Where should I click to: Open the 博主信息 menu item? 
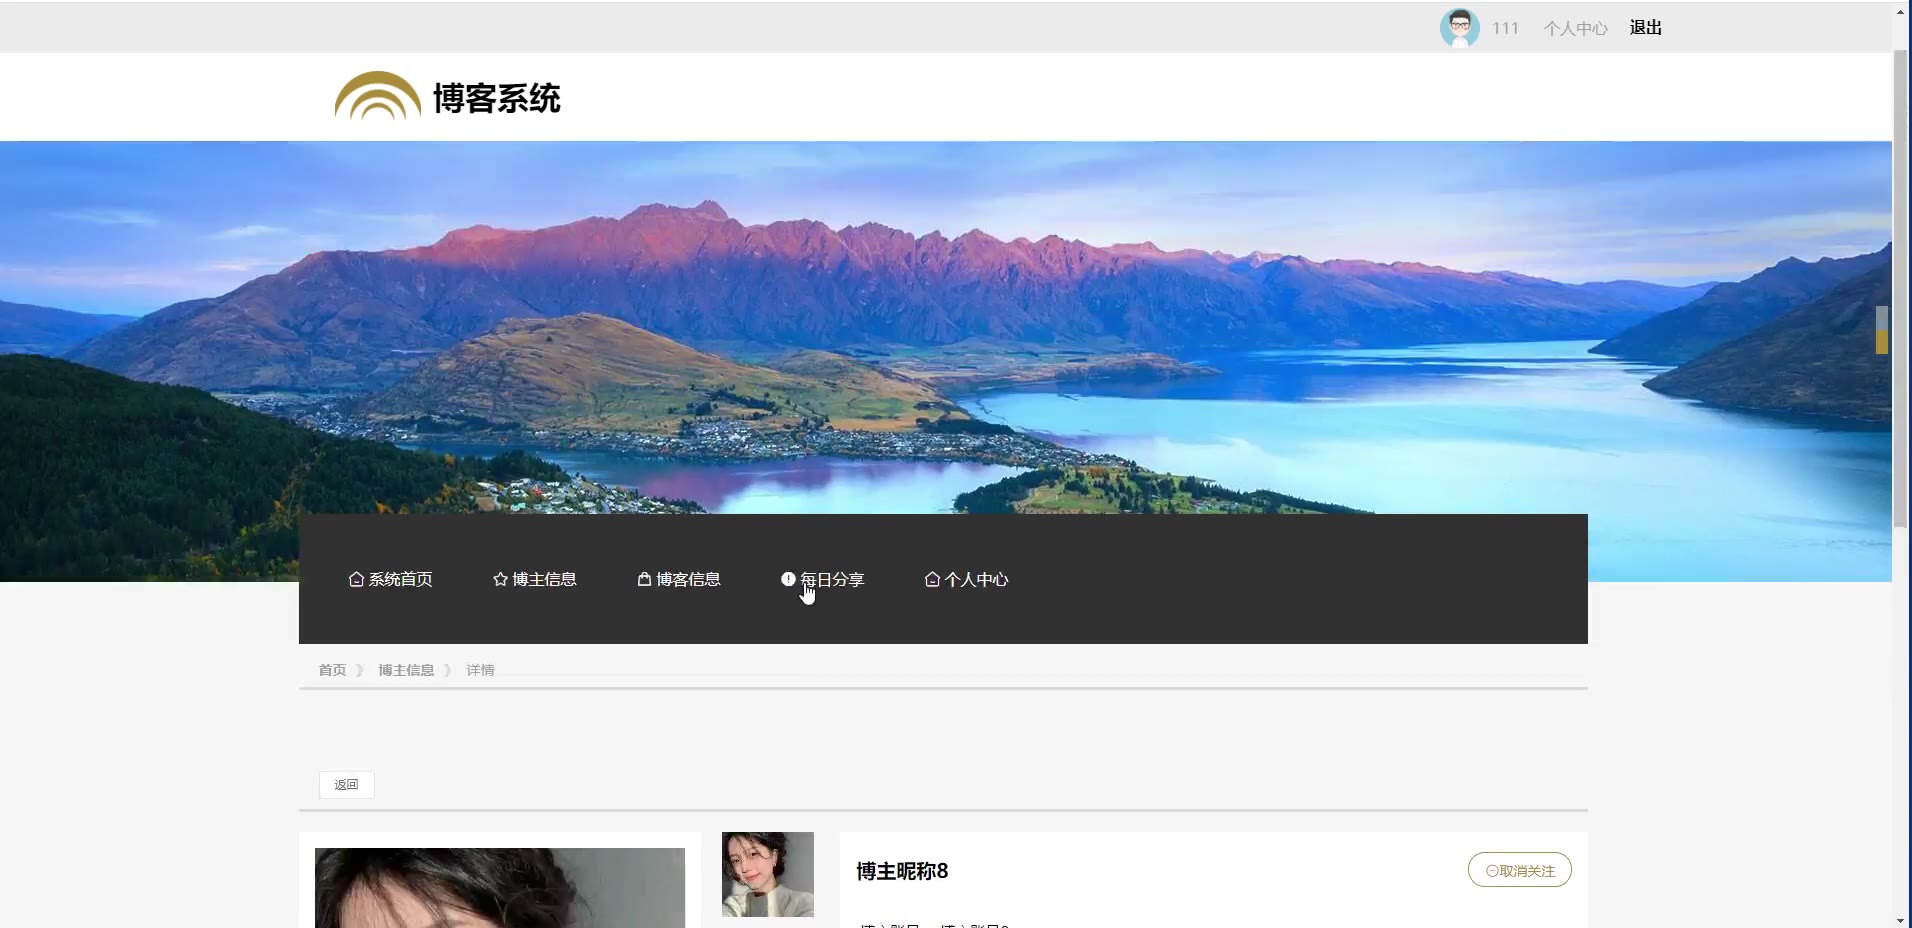pyautogui.click(x=534, y=579)
